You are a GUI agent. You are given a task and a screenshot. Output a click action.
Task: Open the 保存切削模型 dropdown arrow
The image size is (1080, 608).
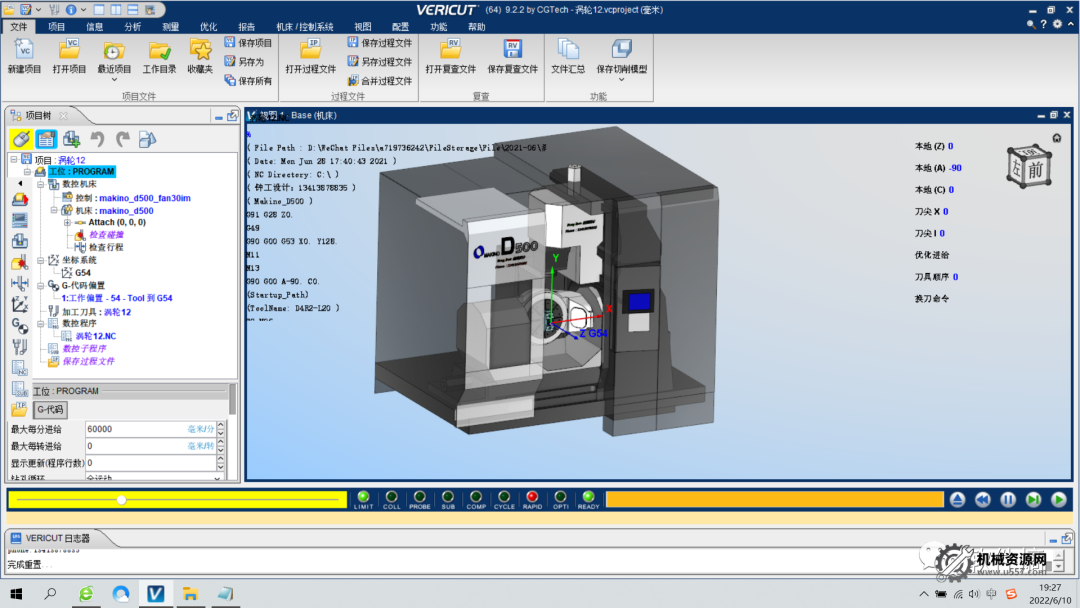(x=621, y=79)
